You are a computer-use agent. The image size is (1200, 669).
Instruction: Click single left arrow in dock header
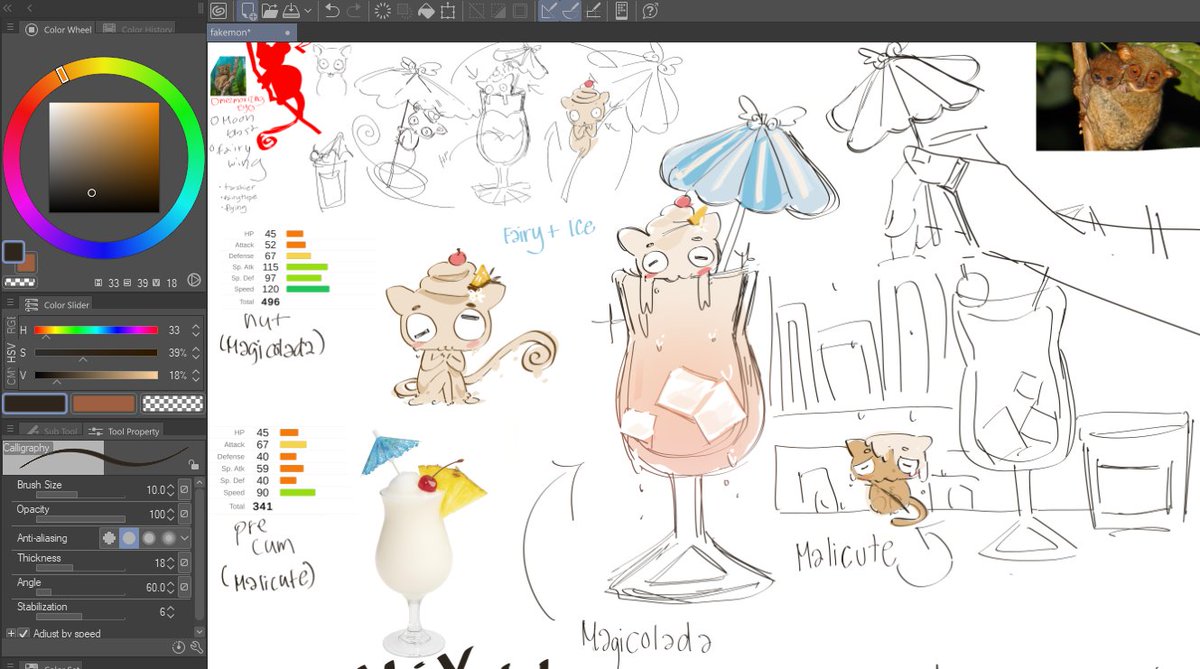click(x=29, y=7)
